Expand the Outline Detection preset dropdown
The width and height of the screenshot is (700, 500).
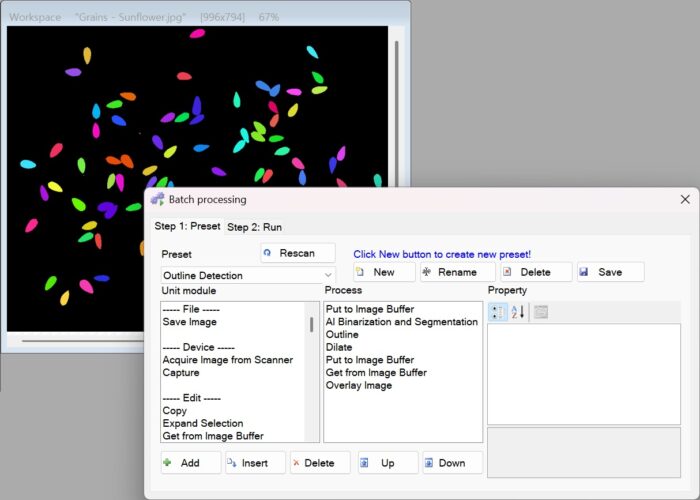point(328,275)
